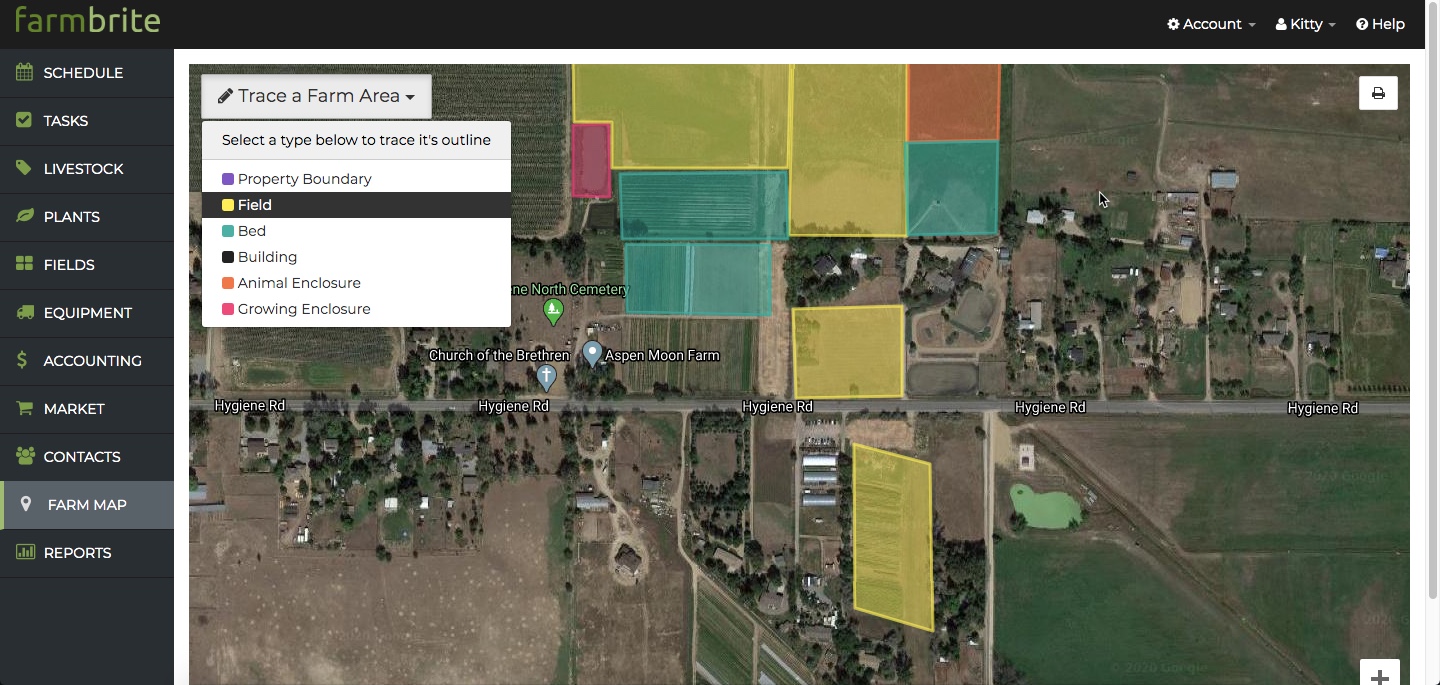Click the Schedule calendar icon in sidebar

pos(24,73)
